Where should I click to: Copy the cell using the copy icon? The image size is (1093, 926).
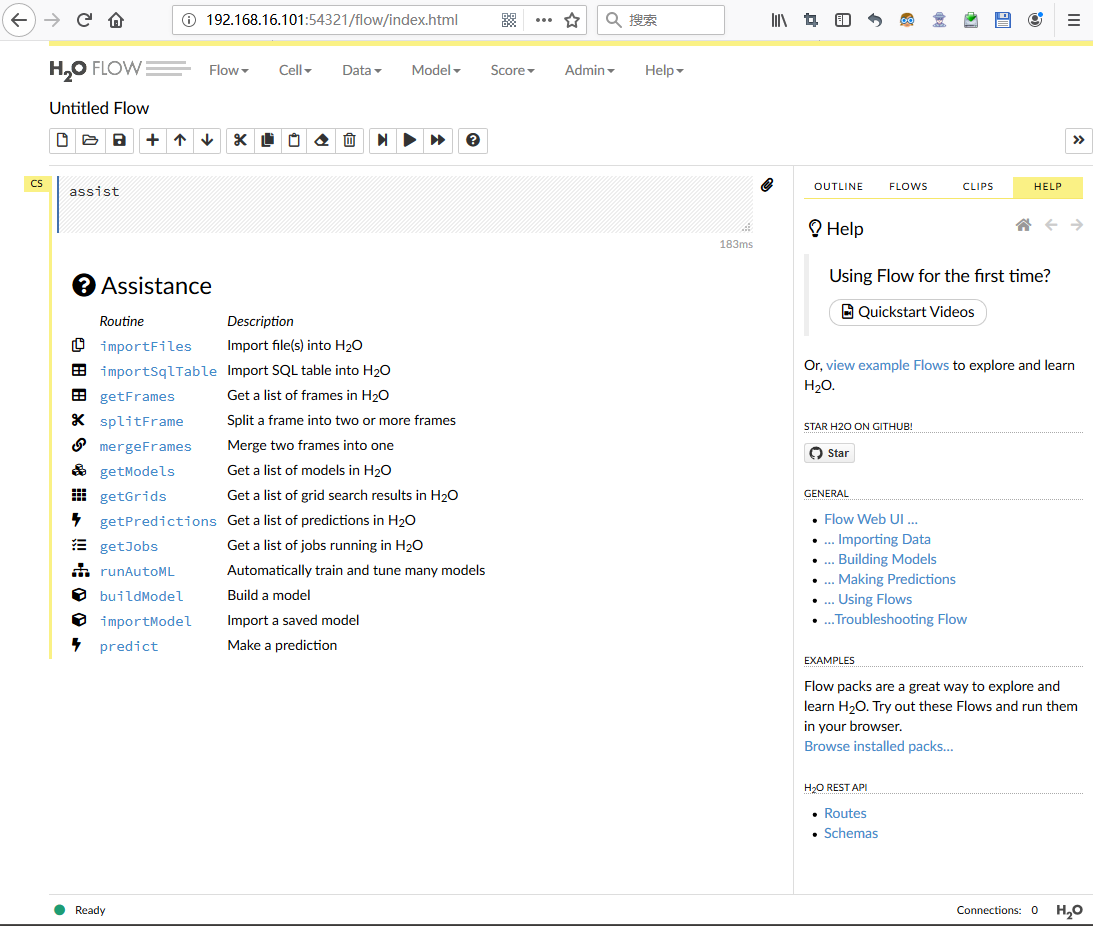click(x=267, y=140)
